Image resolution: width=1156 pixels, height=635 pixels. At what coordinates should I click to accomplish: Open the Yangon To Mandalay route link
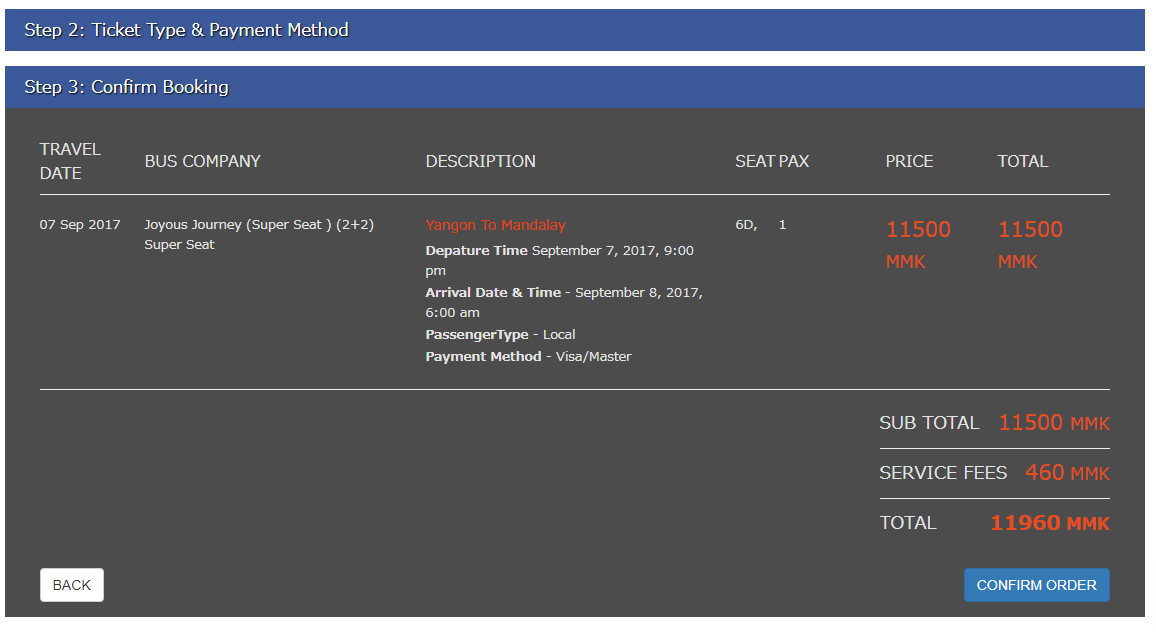[495, 225]
